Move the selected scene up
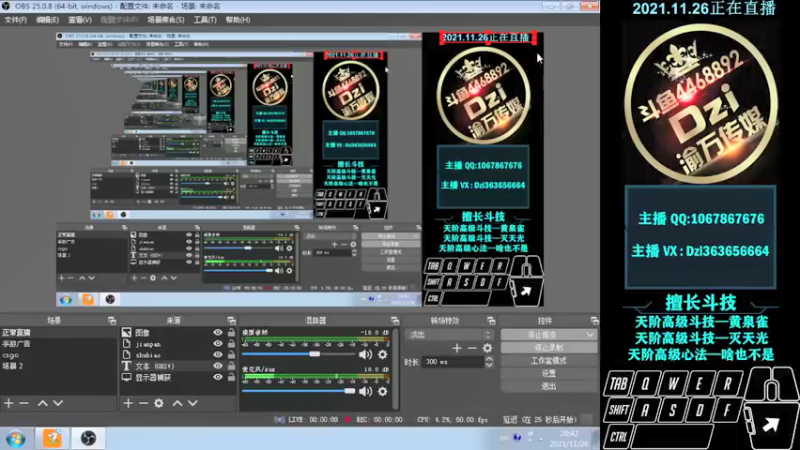 coord(42,403)
